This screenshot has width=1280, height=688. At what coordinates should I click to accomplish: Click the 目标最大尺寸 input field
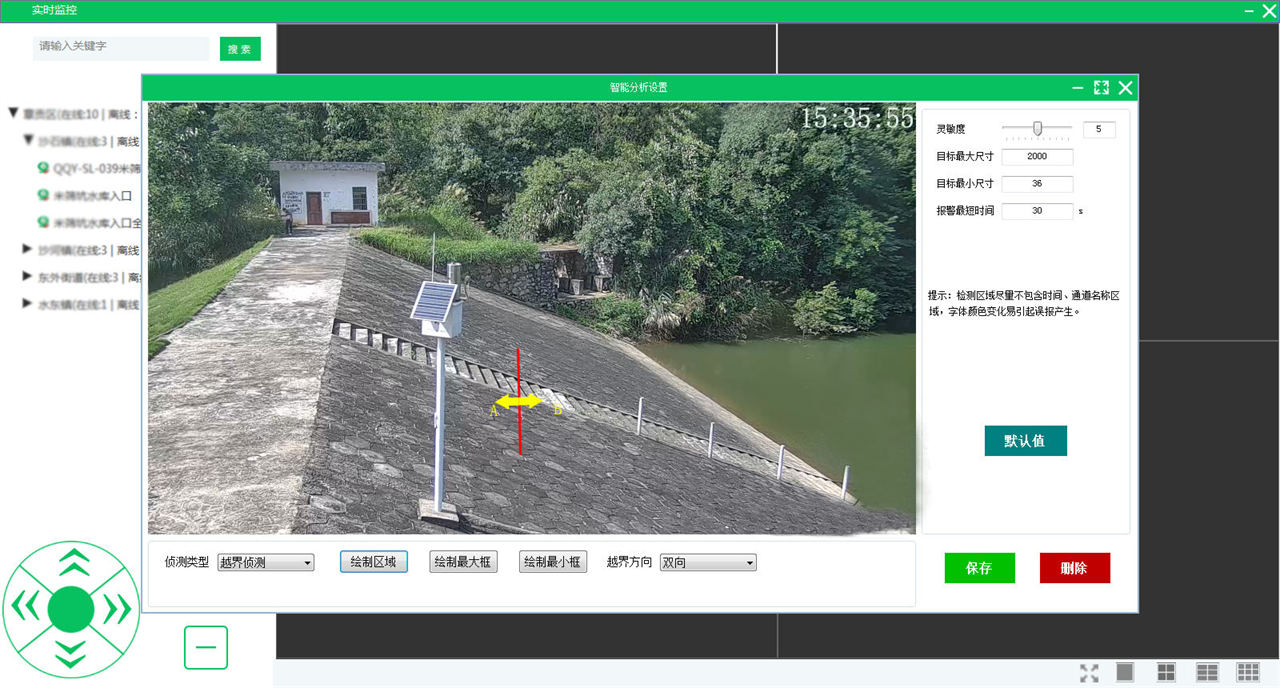coord(1036,157)
